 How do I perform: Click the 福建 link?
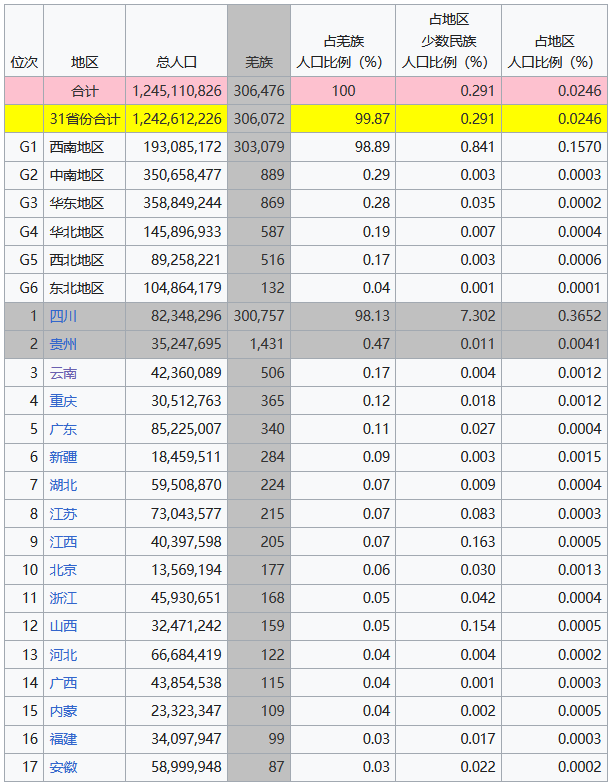tap(63, 739)
